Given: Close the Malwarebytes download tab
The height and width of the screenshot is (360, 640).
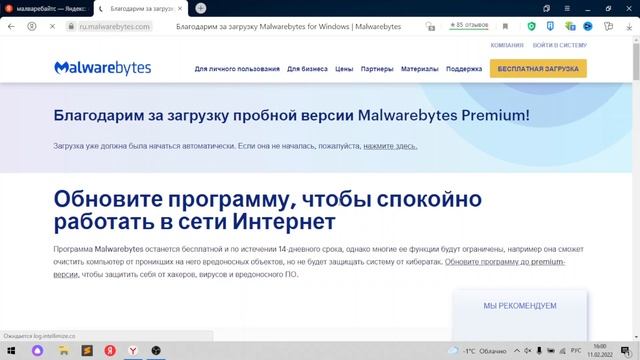Looking at the screenshot, I should (180, 8).
